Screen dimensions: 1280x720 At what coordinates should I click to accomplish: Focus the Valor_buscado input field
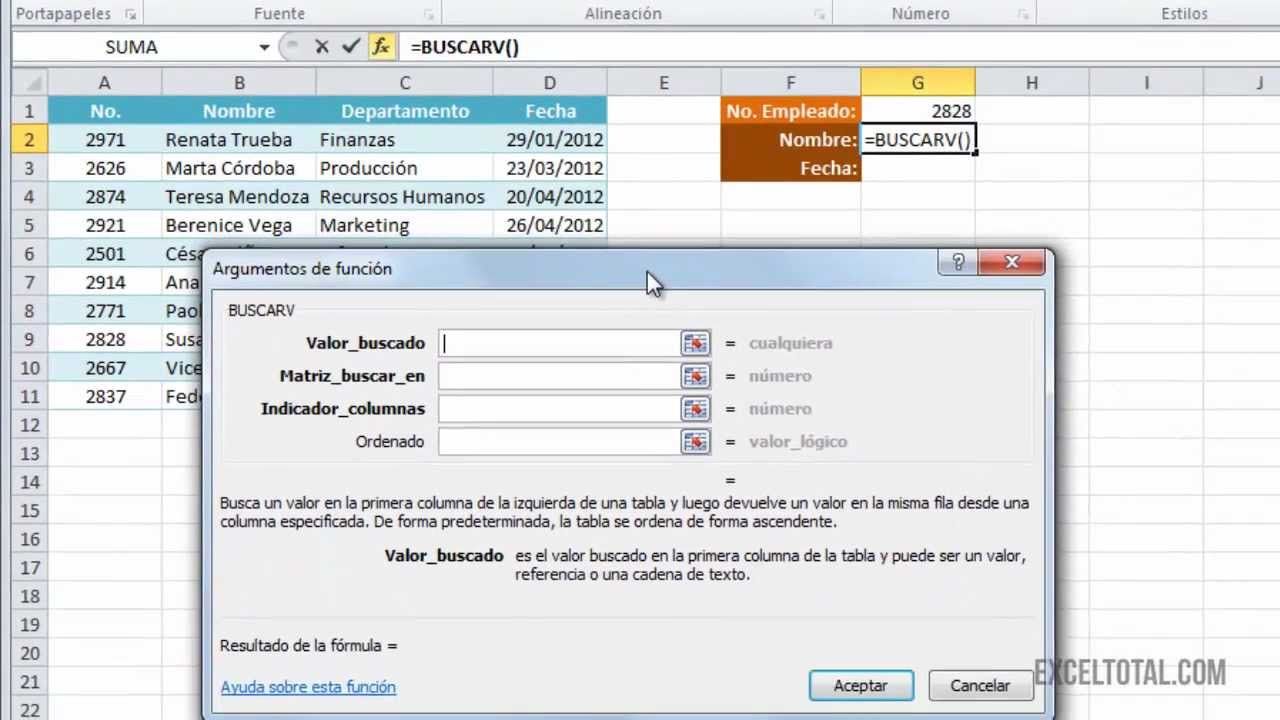pos(559,343)
